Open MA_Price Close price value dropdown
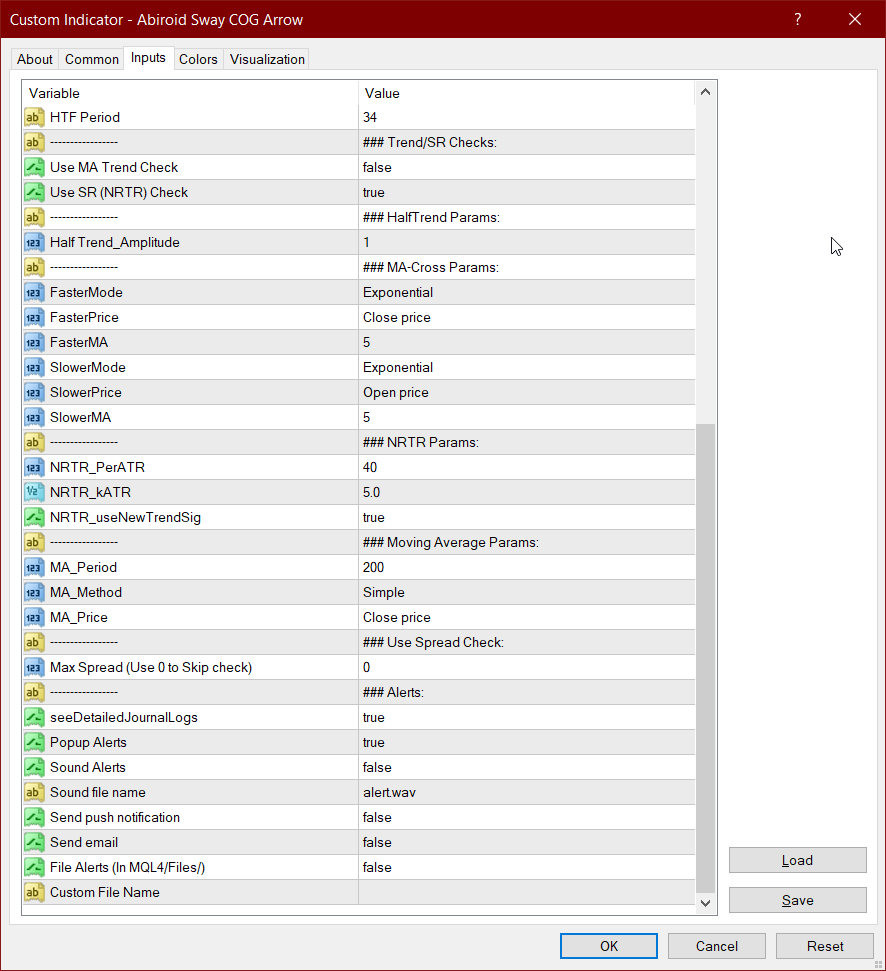The width and height of the screenshot is (886, 971). 526,617
